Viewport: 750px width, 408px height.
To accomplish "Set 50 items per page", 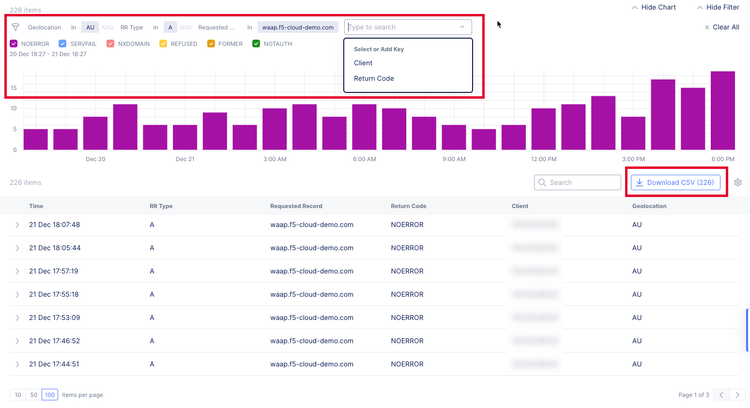I will coord(33,395).
